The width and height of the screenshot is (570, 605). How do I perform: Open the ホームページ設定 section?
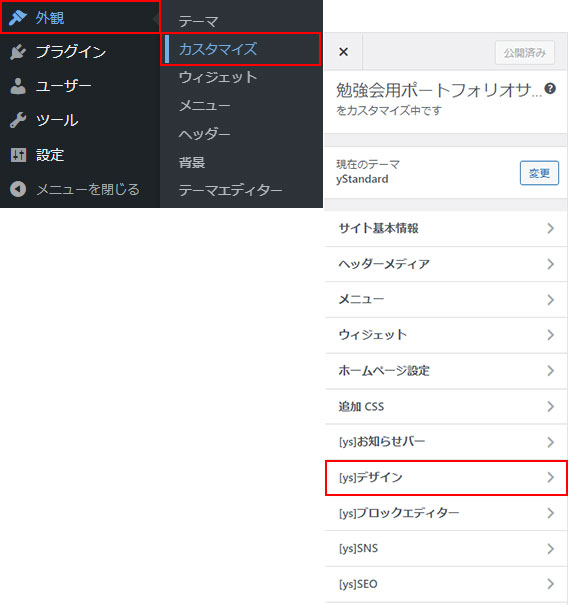click(x=446, y=371)
